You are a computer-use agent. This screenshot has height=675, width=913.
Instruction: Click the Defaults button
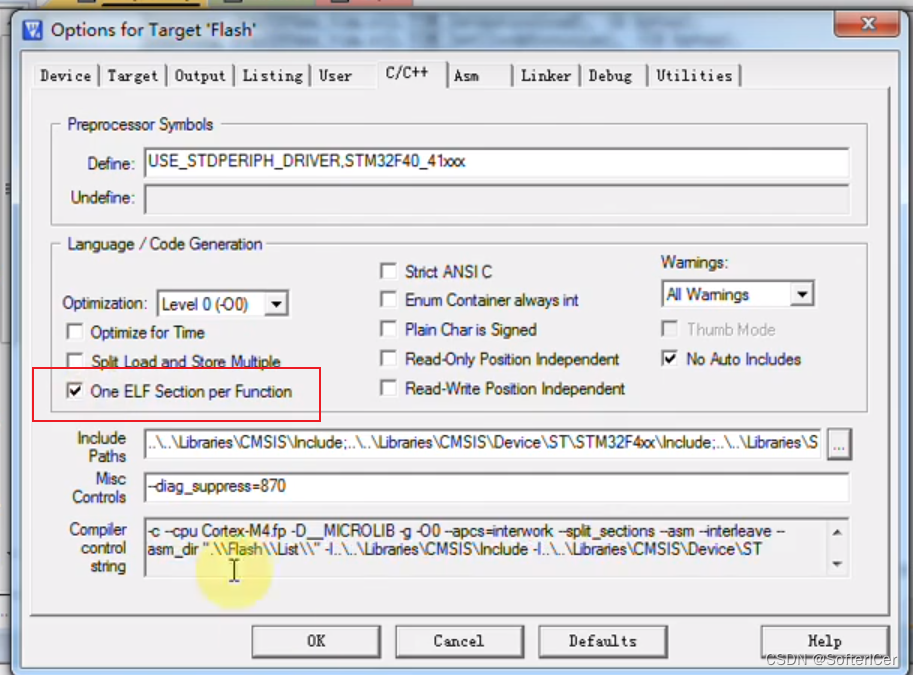[x=603, y=641]
